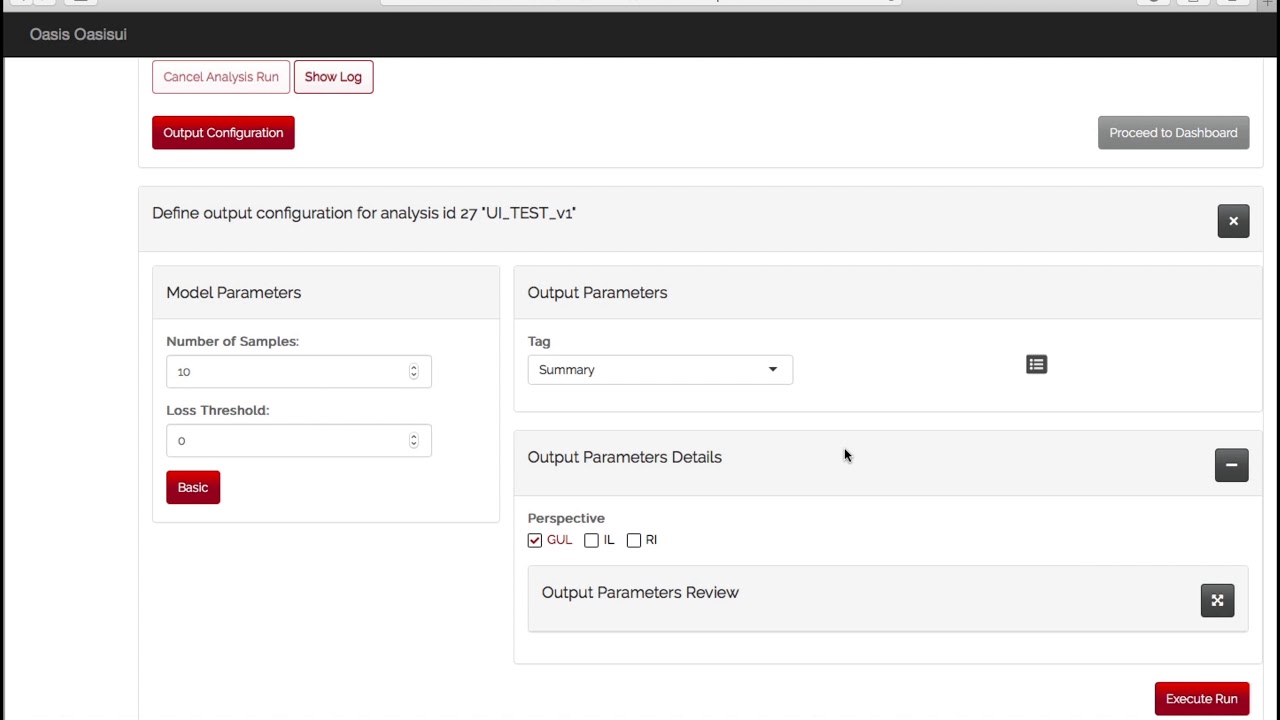This screenshot has width=1280, height=720.
Task: Open the Tag Summary dropdown
Action: point(660,370)
